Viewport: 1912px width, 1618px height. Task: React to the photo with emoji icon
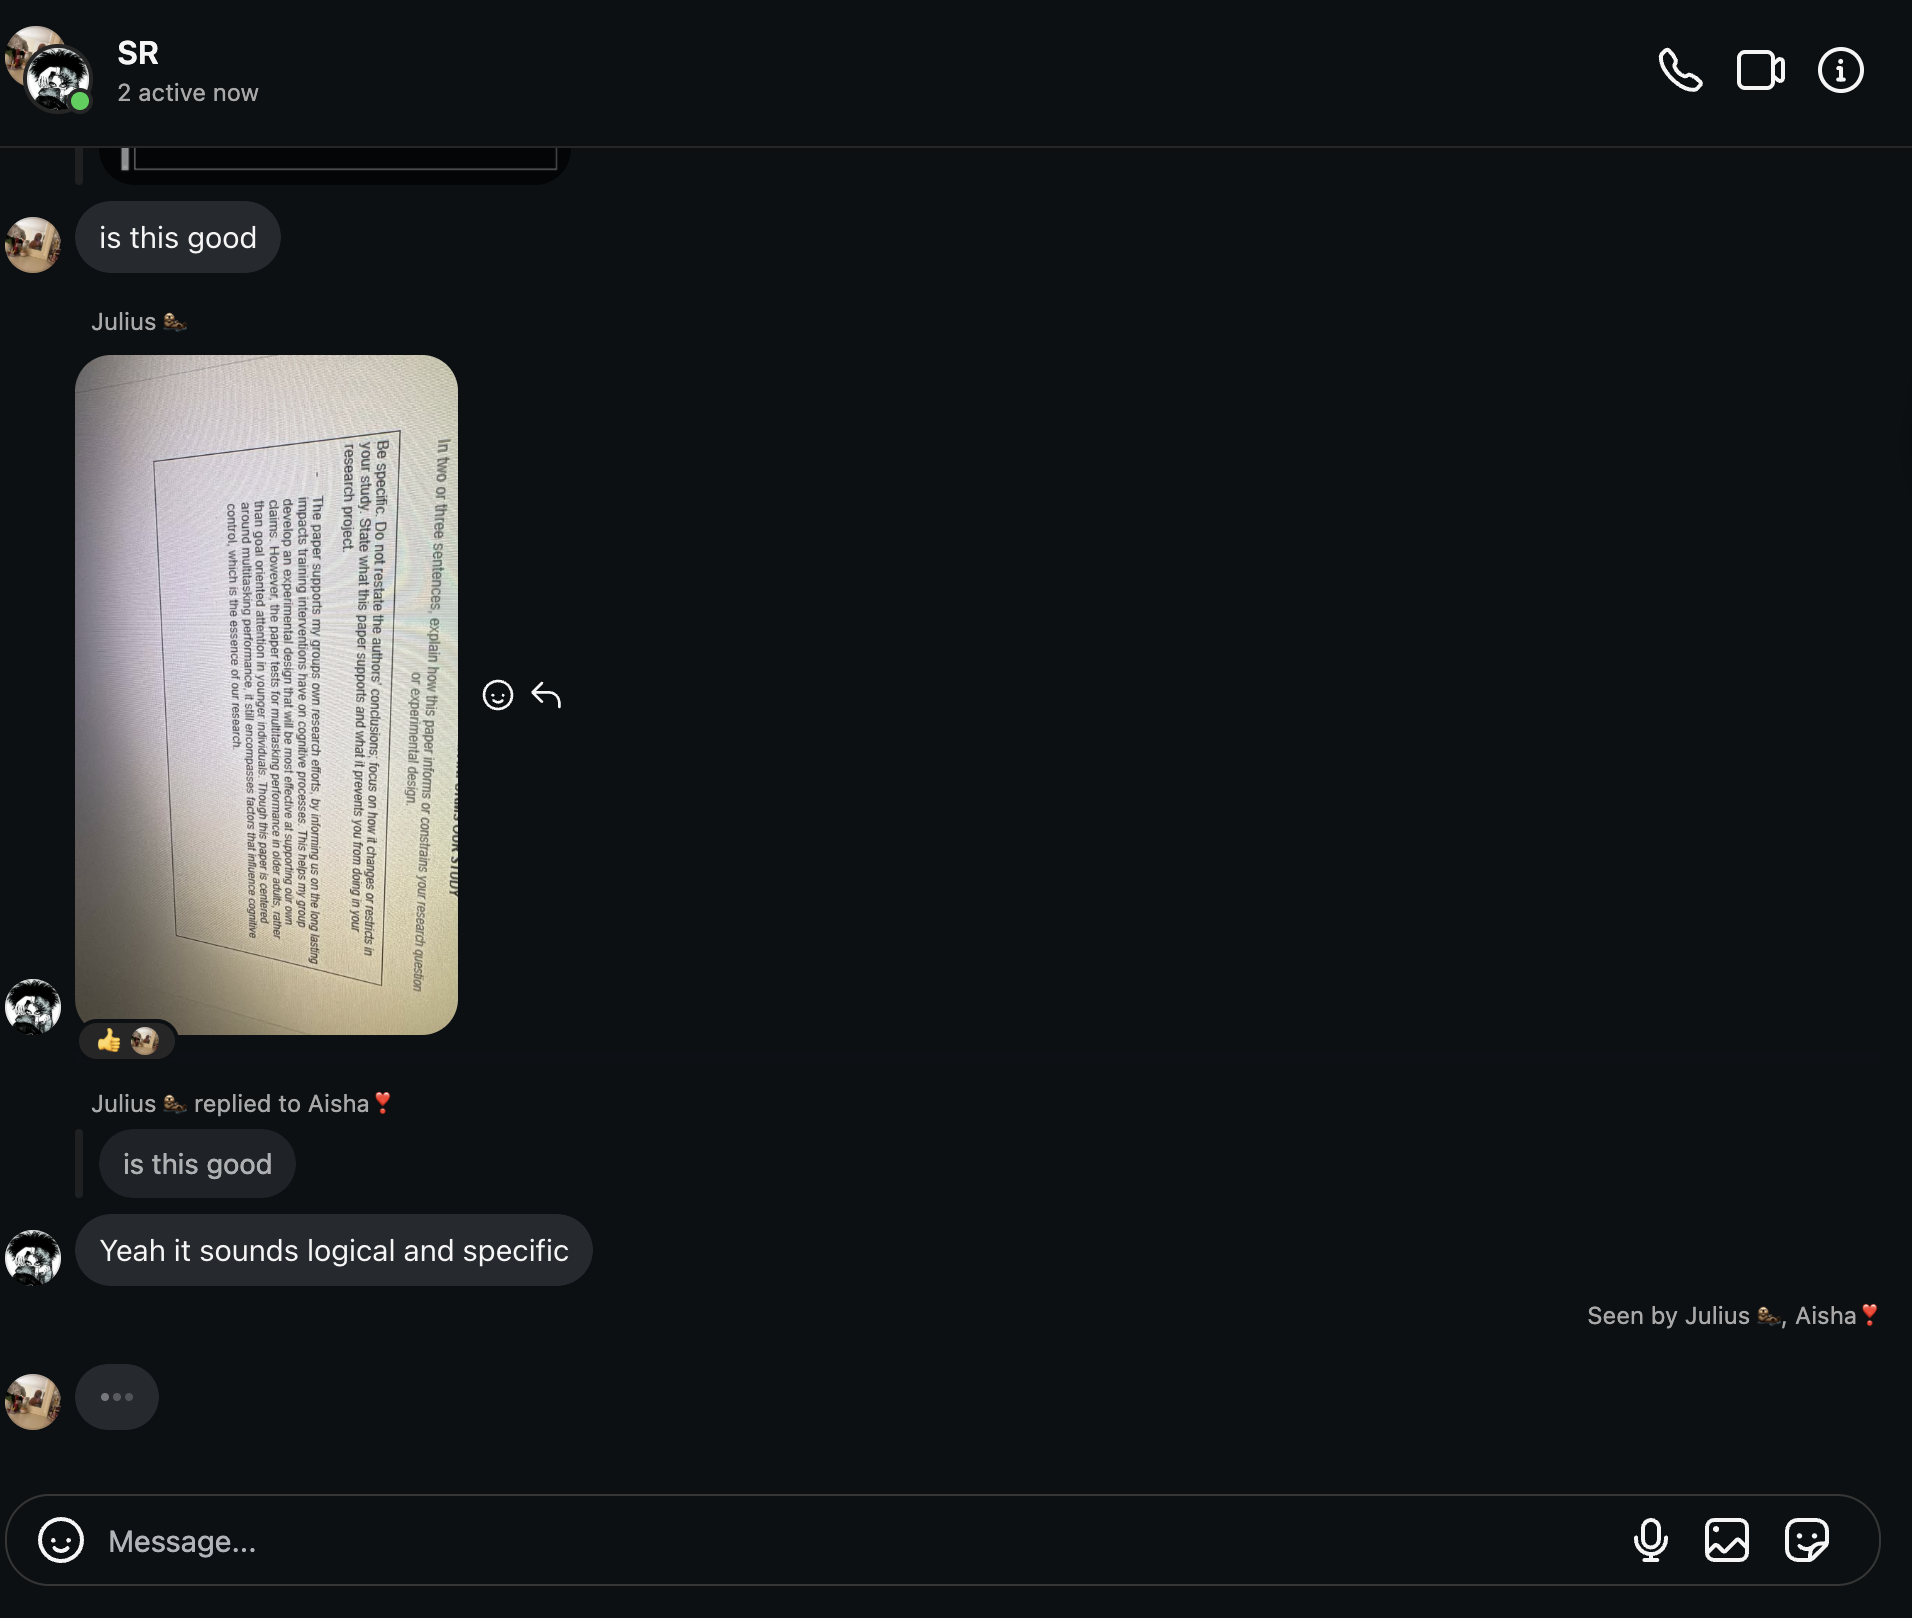click(498, 695)
